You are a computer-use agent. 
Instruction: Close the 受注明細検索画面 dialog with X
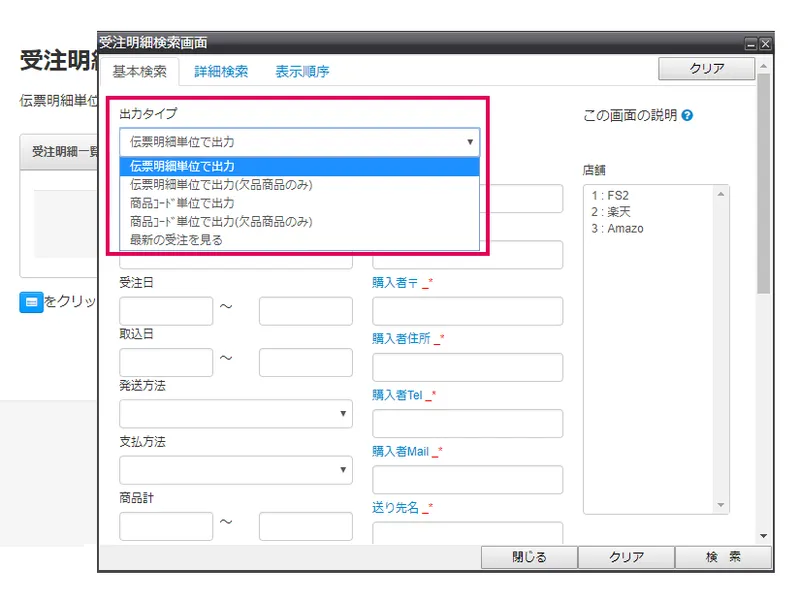click(x=765, y=44)
